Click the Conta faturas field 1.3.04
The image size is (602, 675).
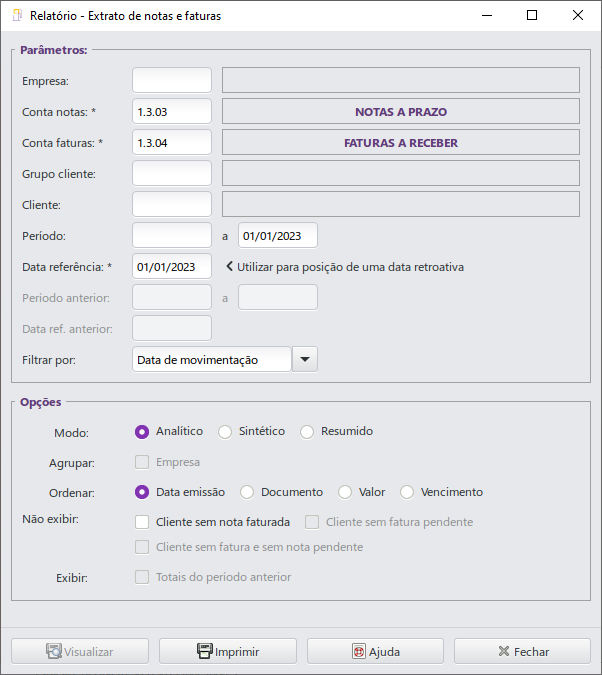pos(172,143)
